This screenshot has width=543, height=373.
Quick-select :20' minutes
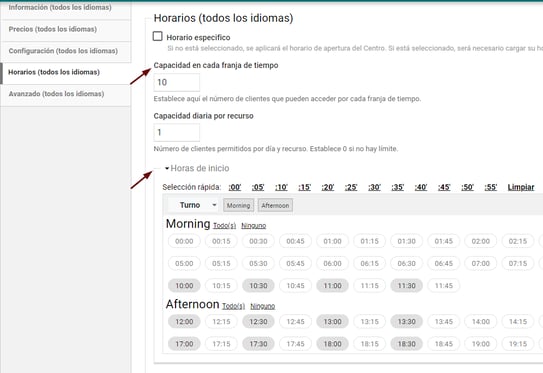click(328, 187)
